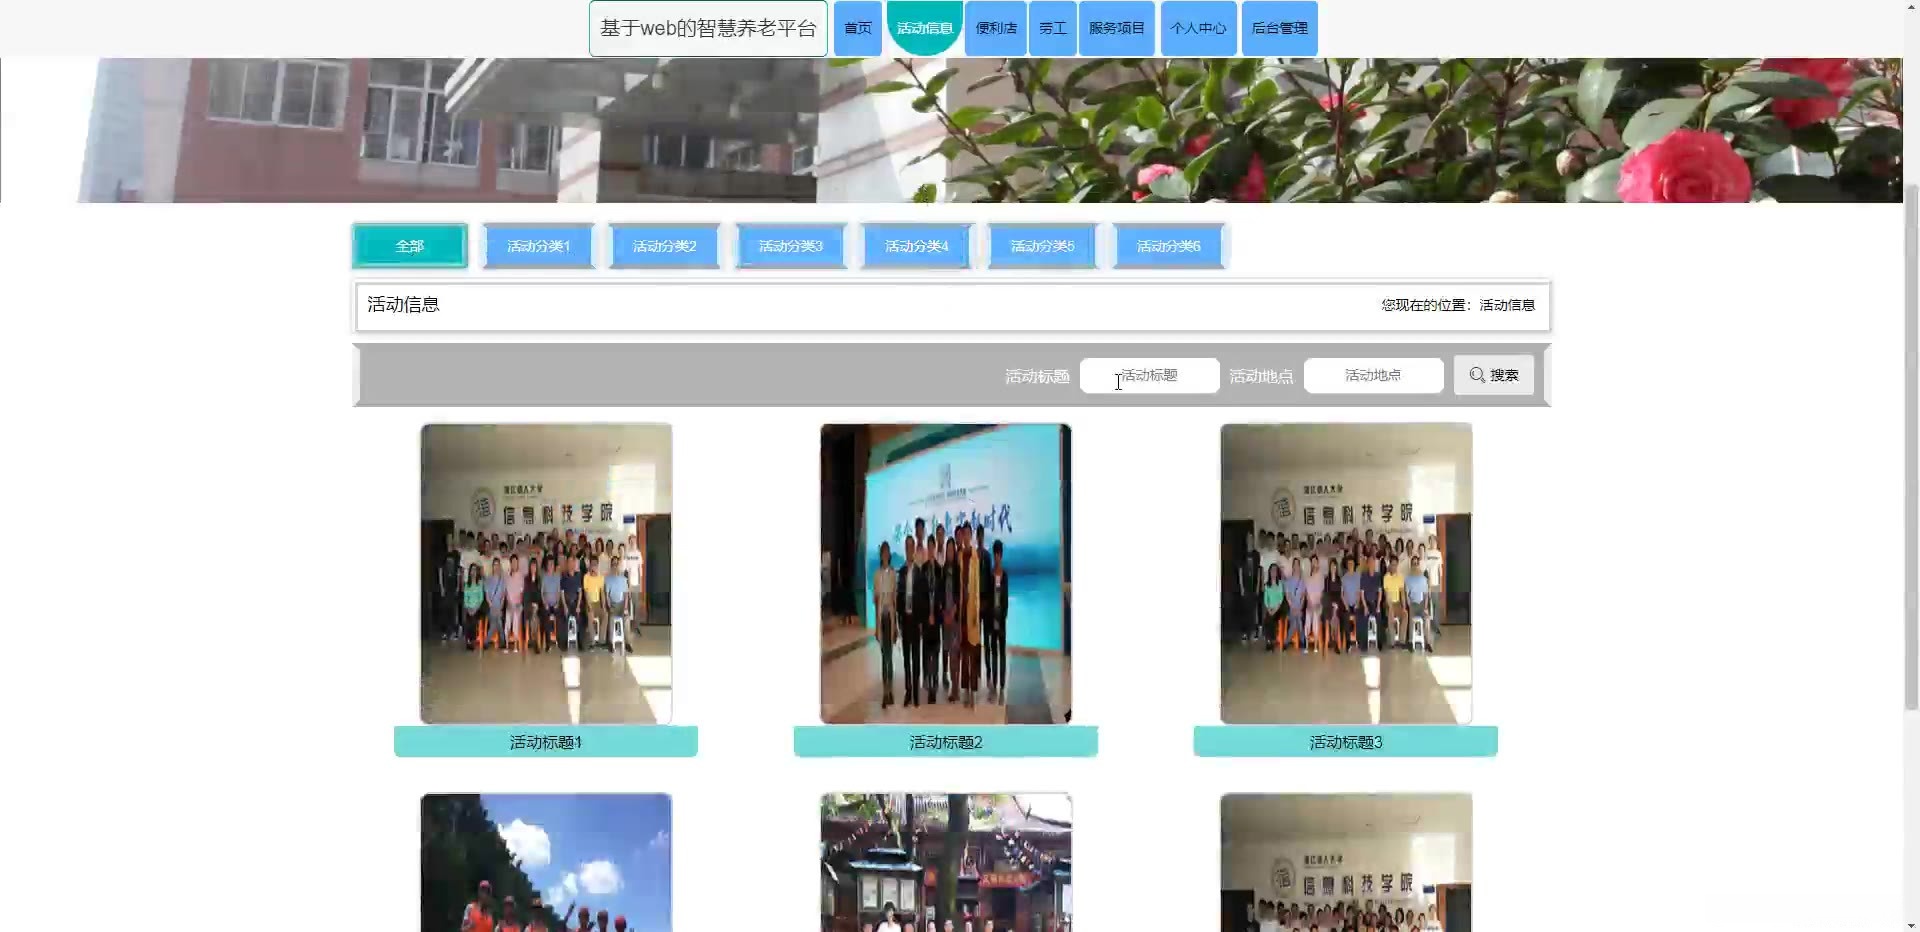
Task: Go to 个人中心
Action: coord(1198,28)
